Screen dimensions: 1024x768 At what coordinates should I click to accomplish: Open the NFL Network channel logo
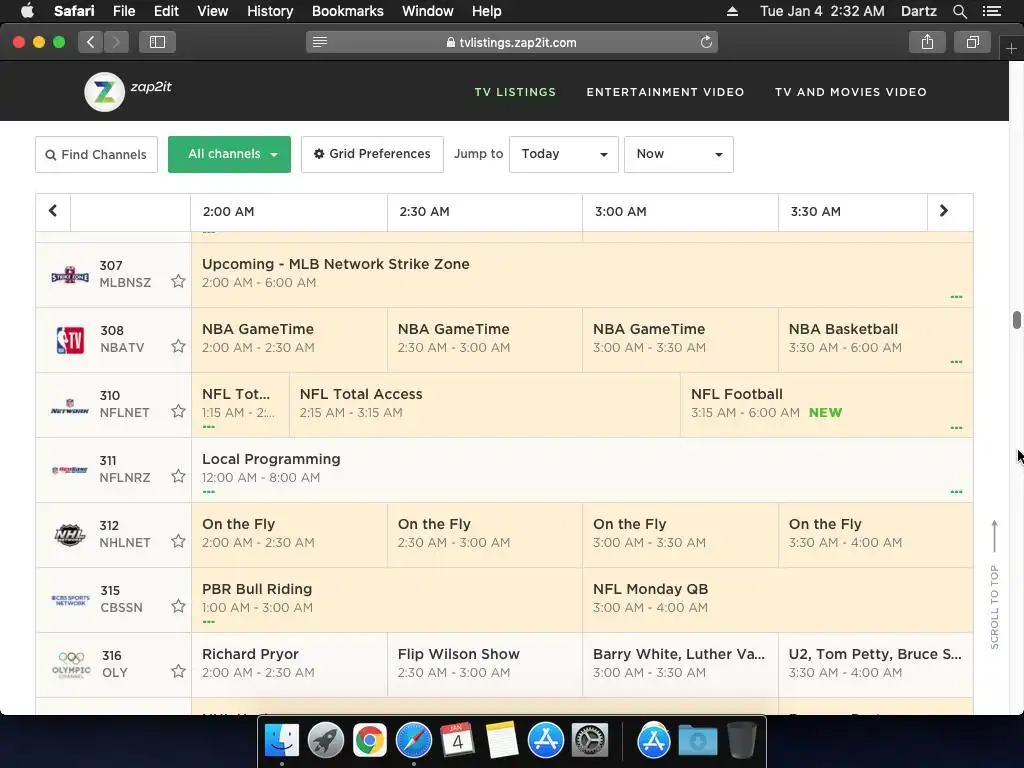click(x=70, y=406)
